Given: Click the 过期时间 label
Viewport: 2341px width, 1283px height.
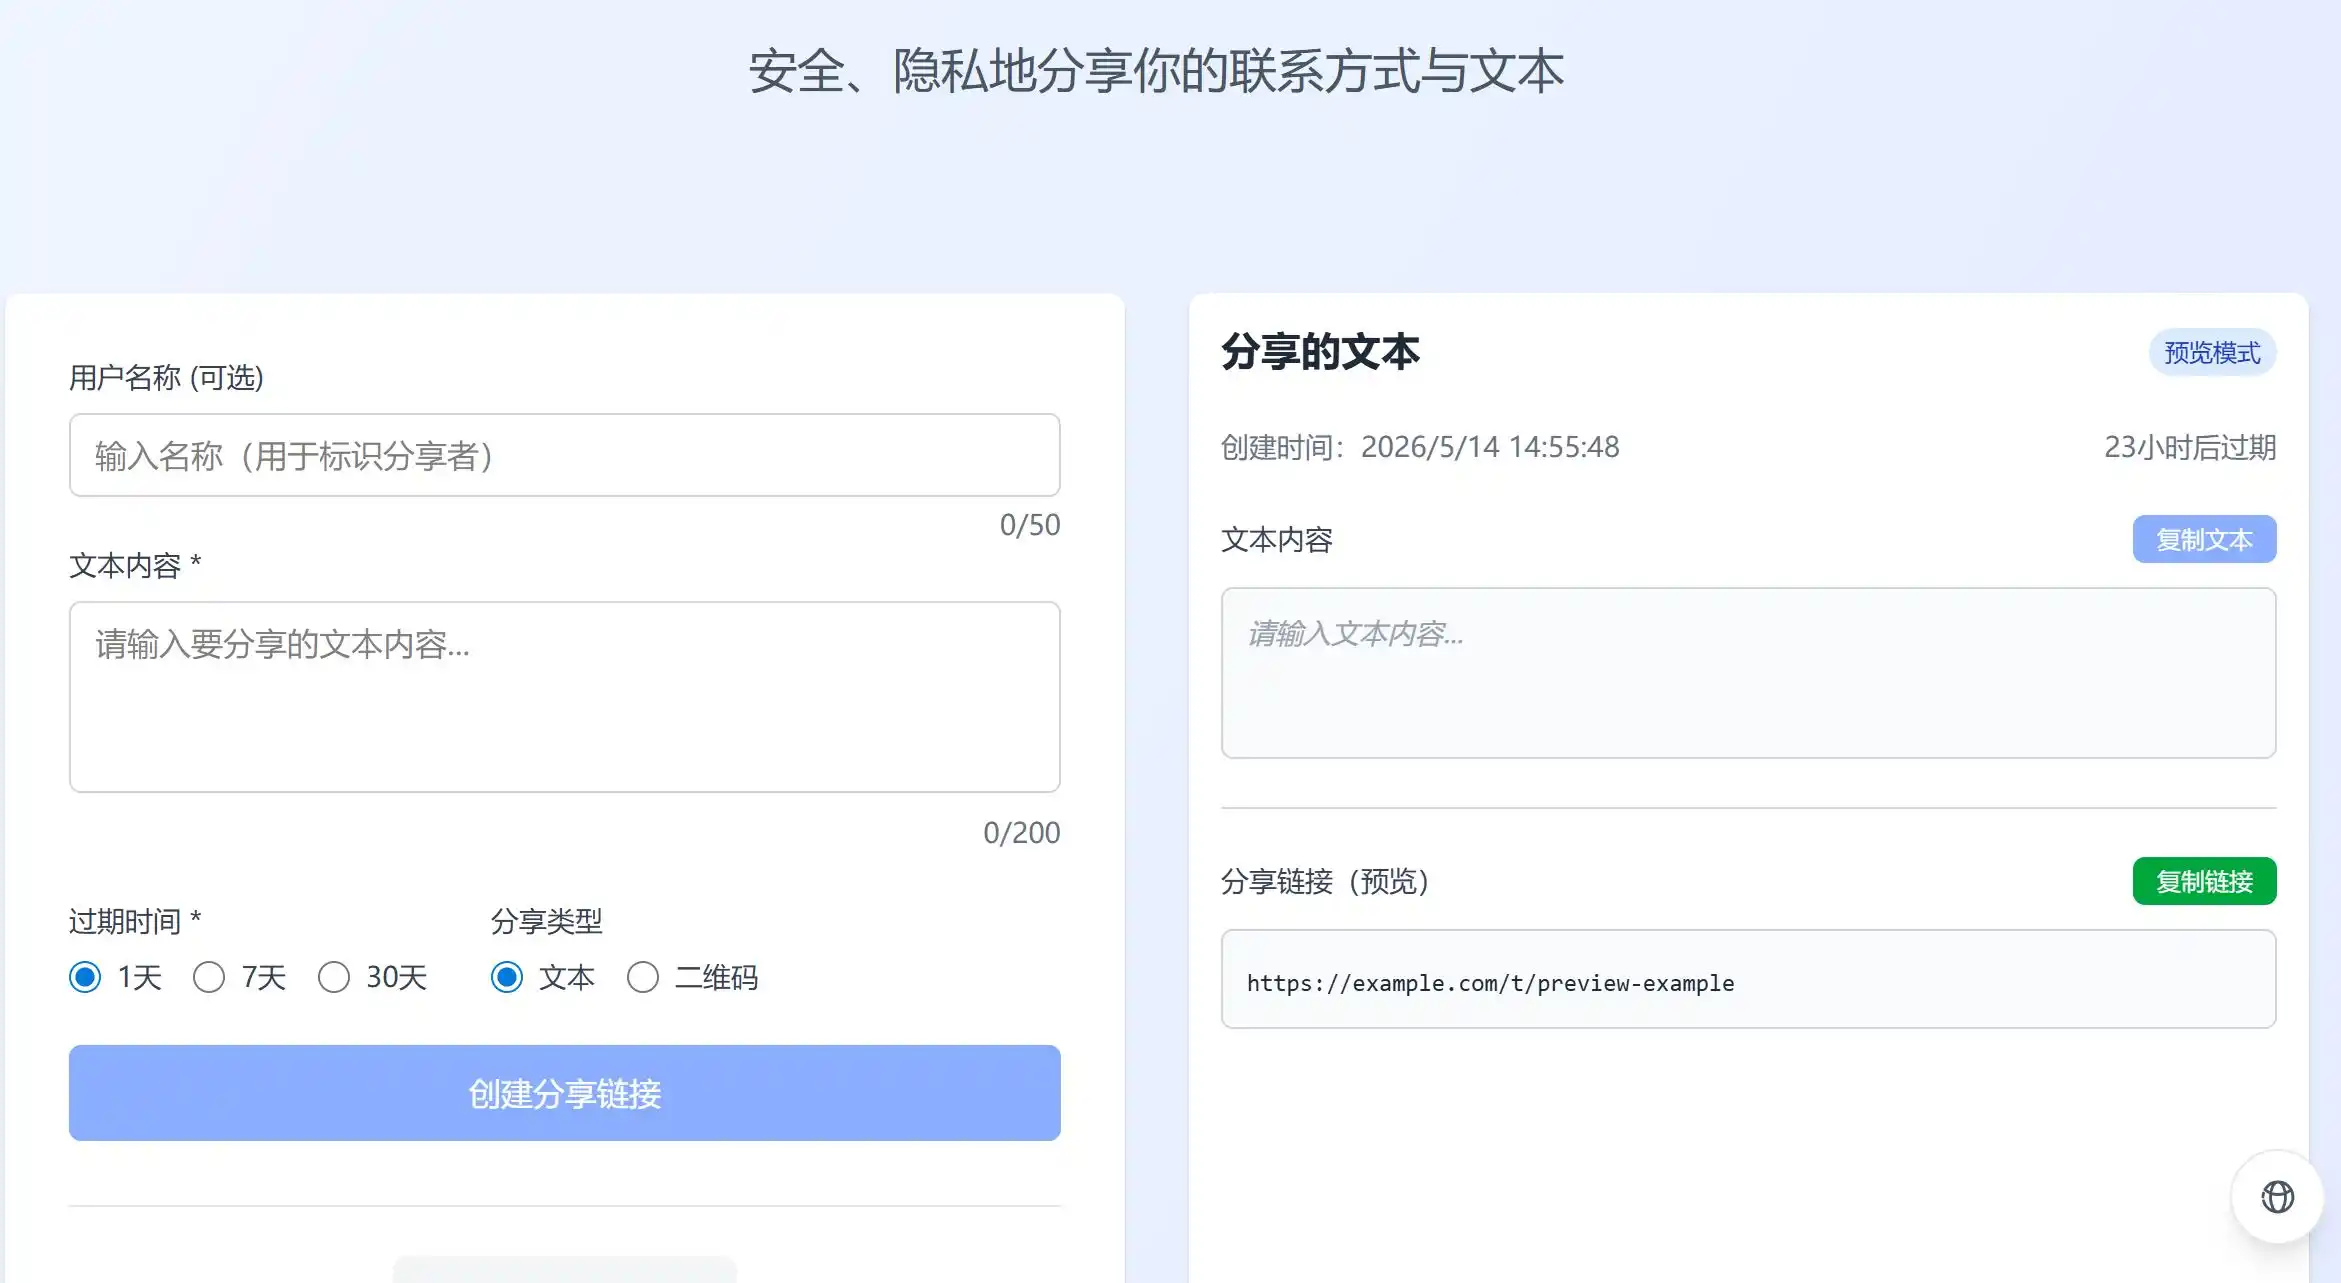Looking at the screenshot, I should tap(135, 921).
